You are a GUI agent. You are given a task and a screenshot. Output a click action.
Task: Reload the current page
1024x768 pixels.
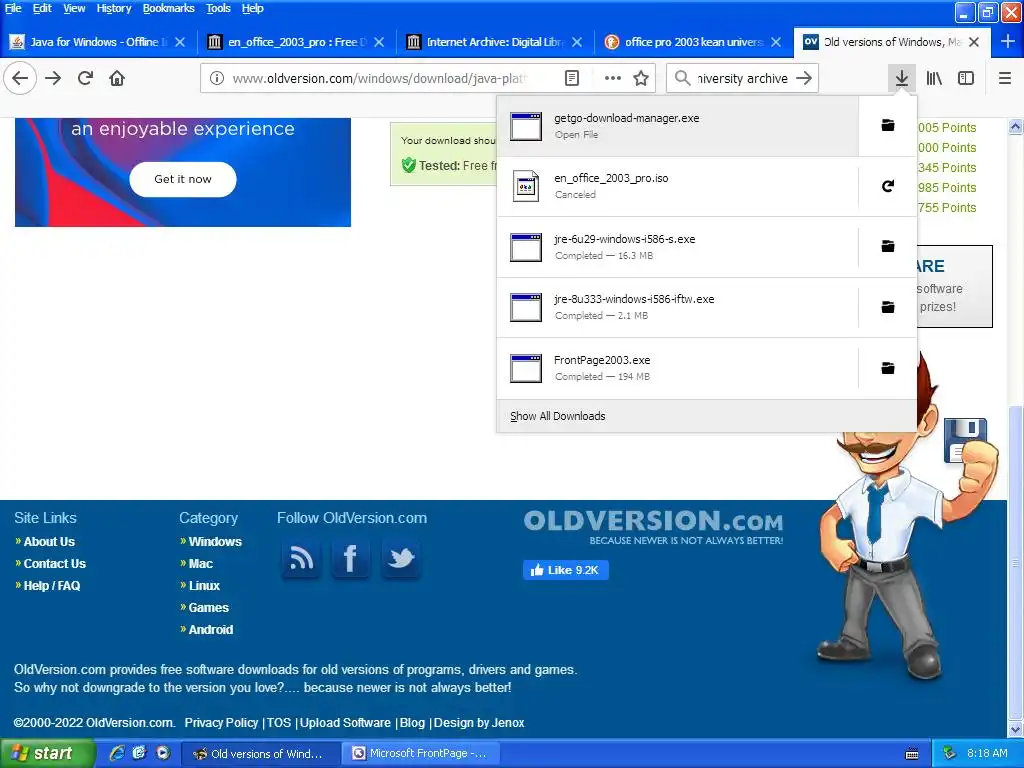tap(86, 78)
